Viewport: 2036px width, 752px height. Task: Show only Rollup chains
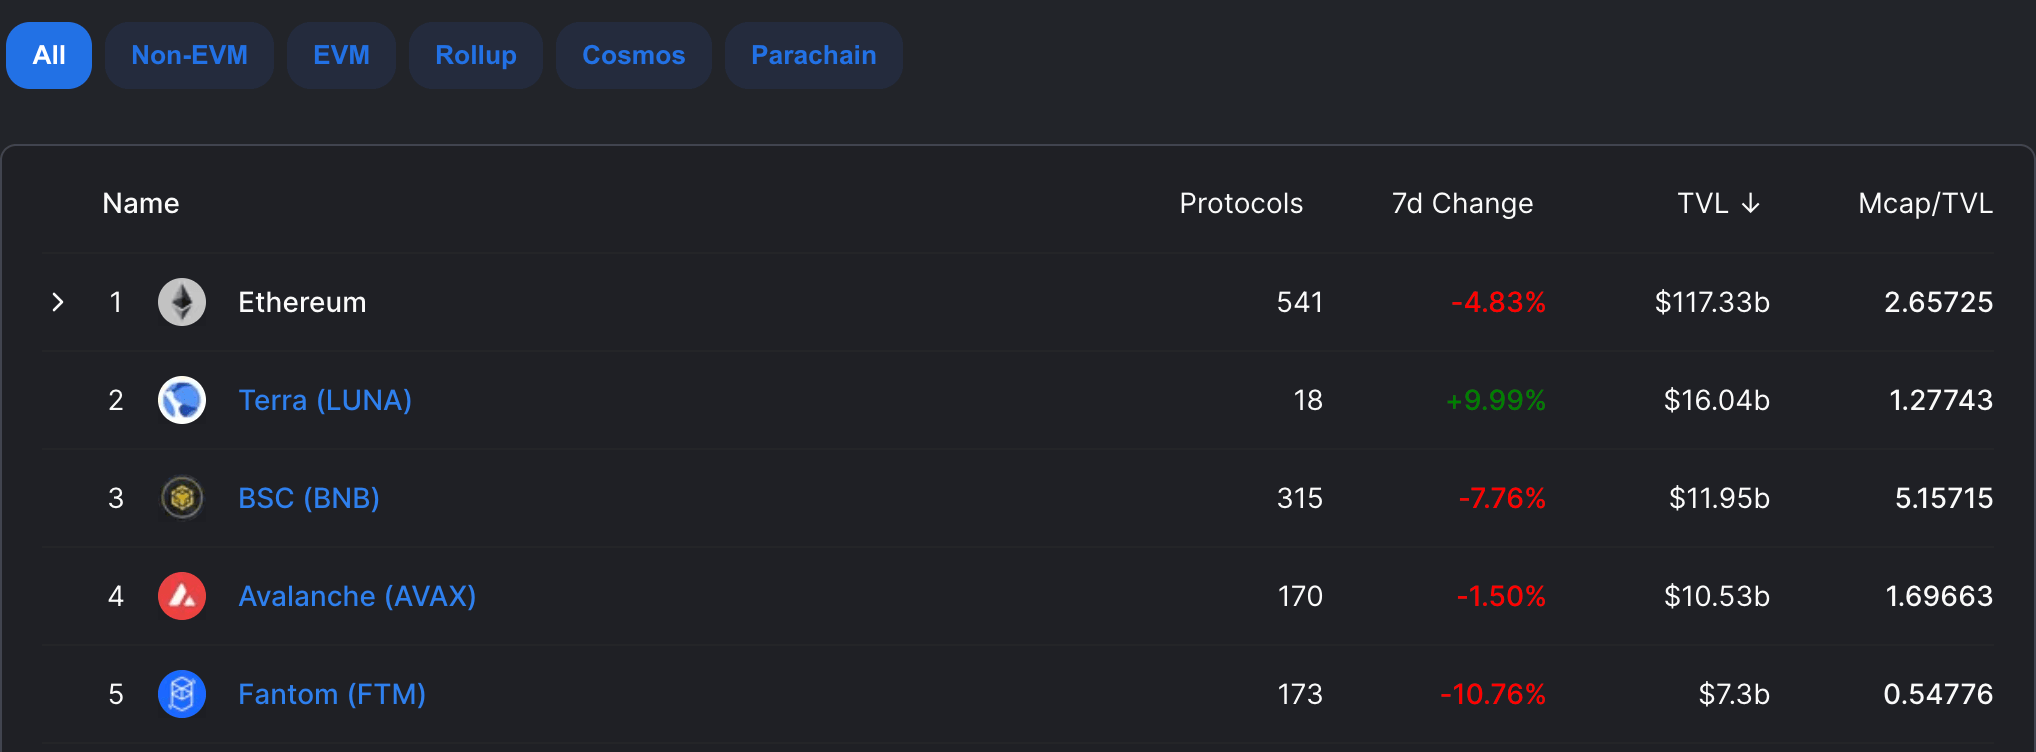(x=476, y=56)
